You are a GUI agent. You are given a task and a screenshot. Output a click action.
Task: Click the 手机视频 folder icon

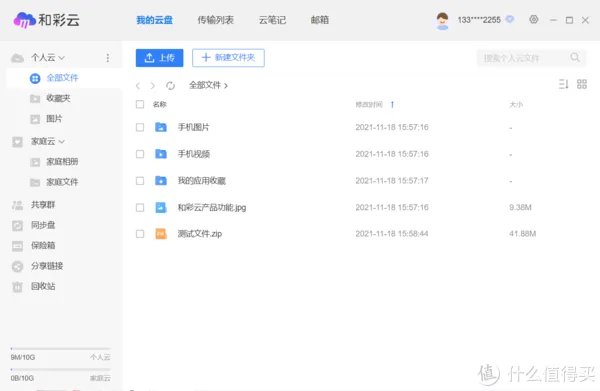pyautogui.click(x=161, y=154)
